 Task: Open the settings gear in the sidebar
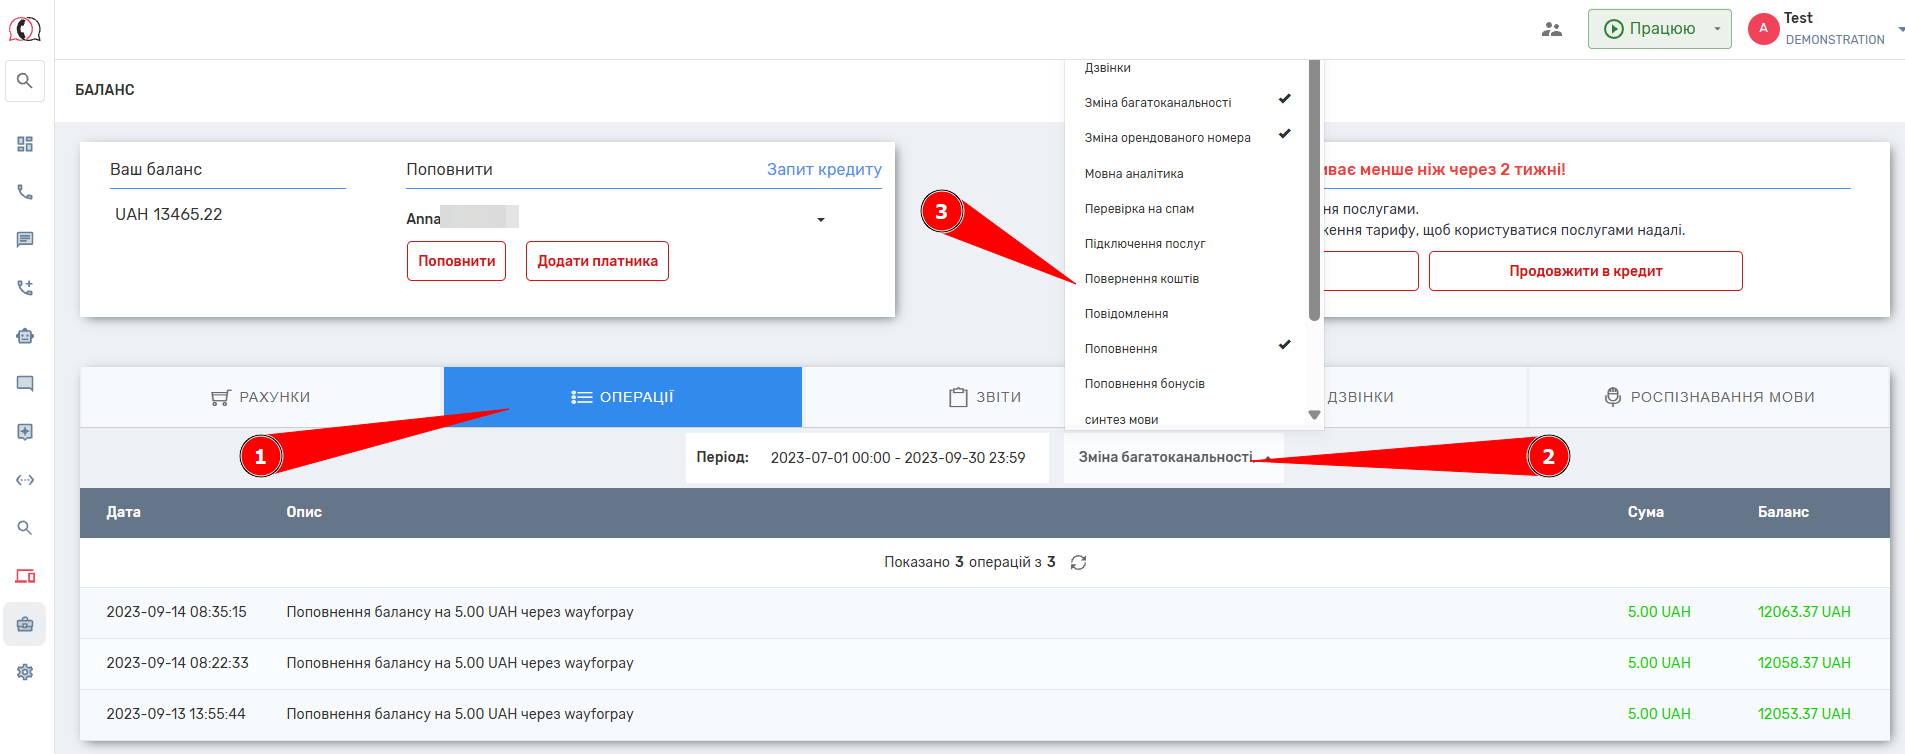(x=25, y=672)
